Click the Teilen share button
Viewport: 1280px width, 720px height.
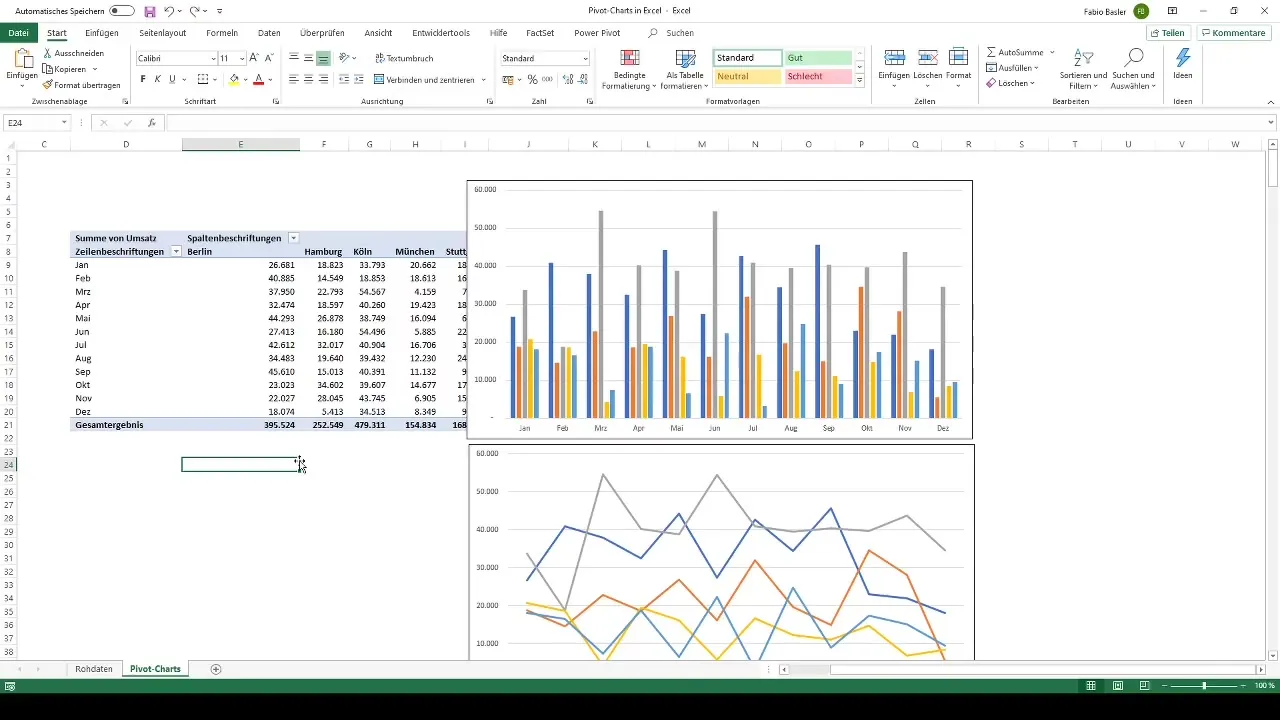click(1167, 33)
